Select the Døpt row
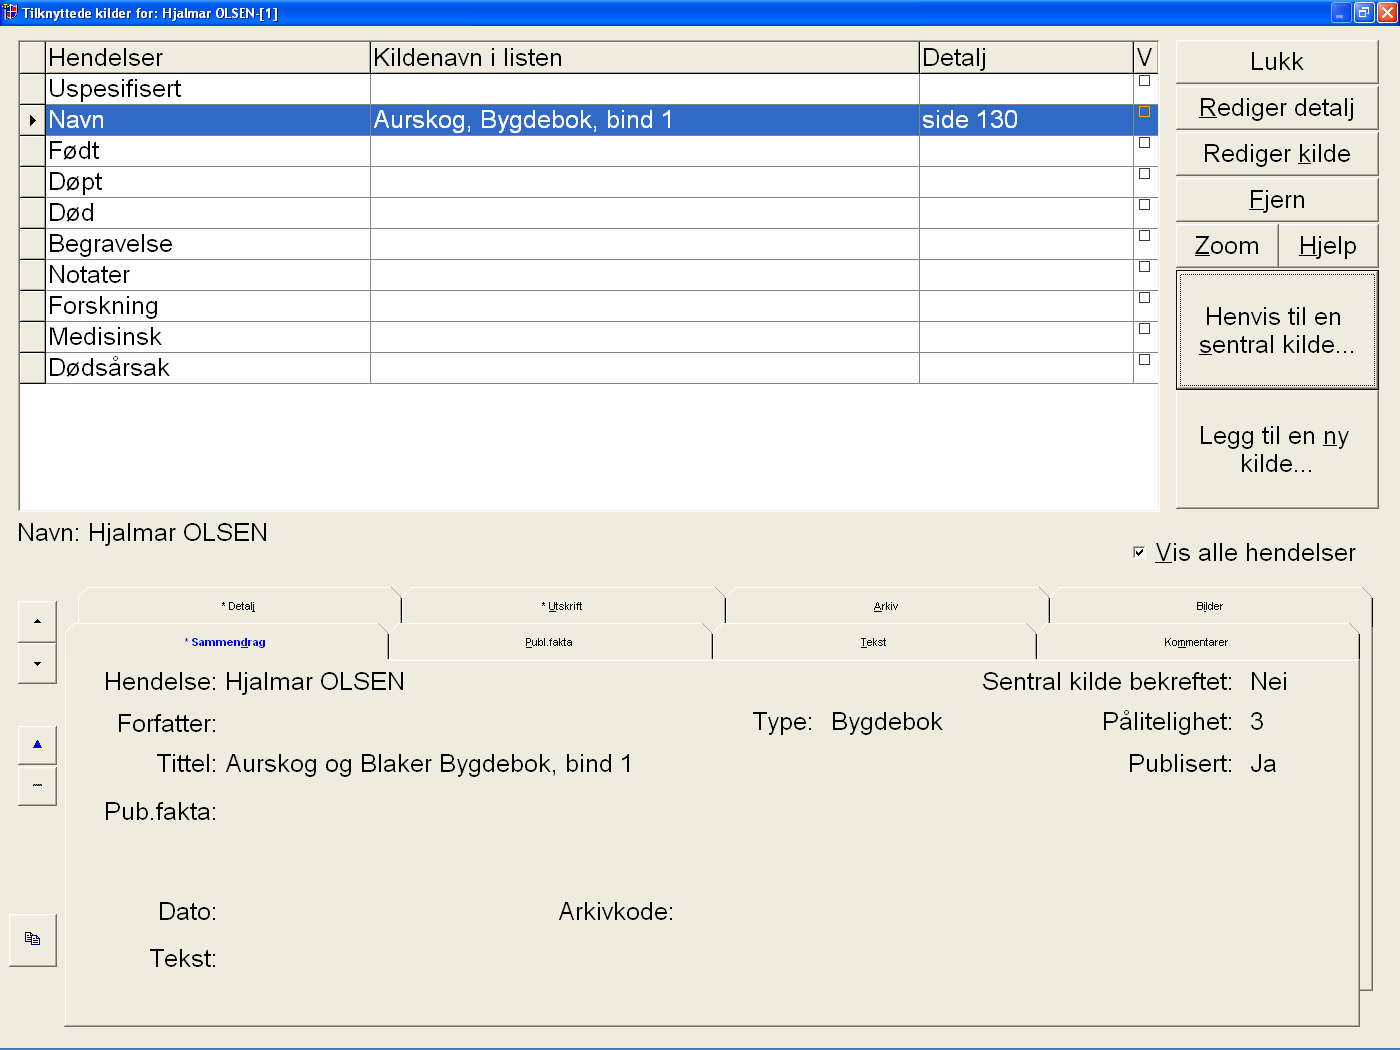 (x=589, y=182)
